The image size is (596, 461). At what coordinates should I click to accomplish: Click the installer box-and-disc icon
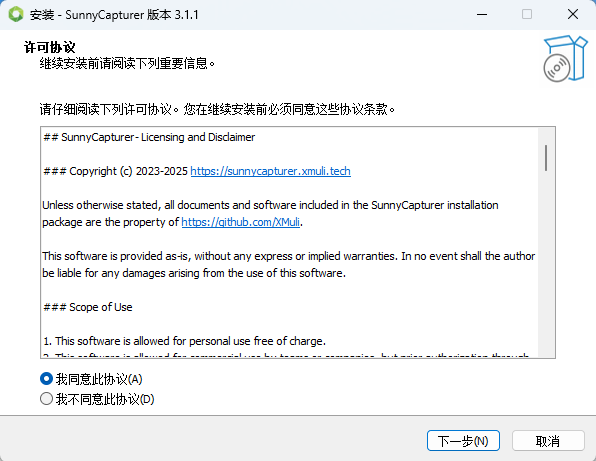(x=565, y=59)
